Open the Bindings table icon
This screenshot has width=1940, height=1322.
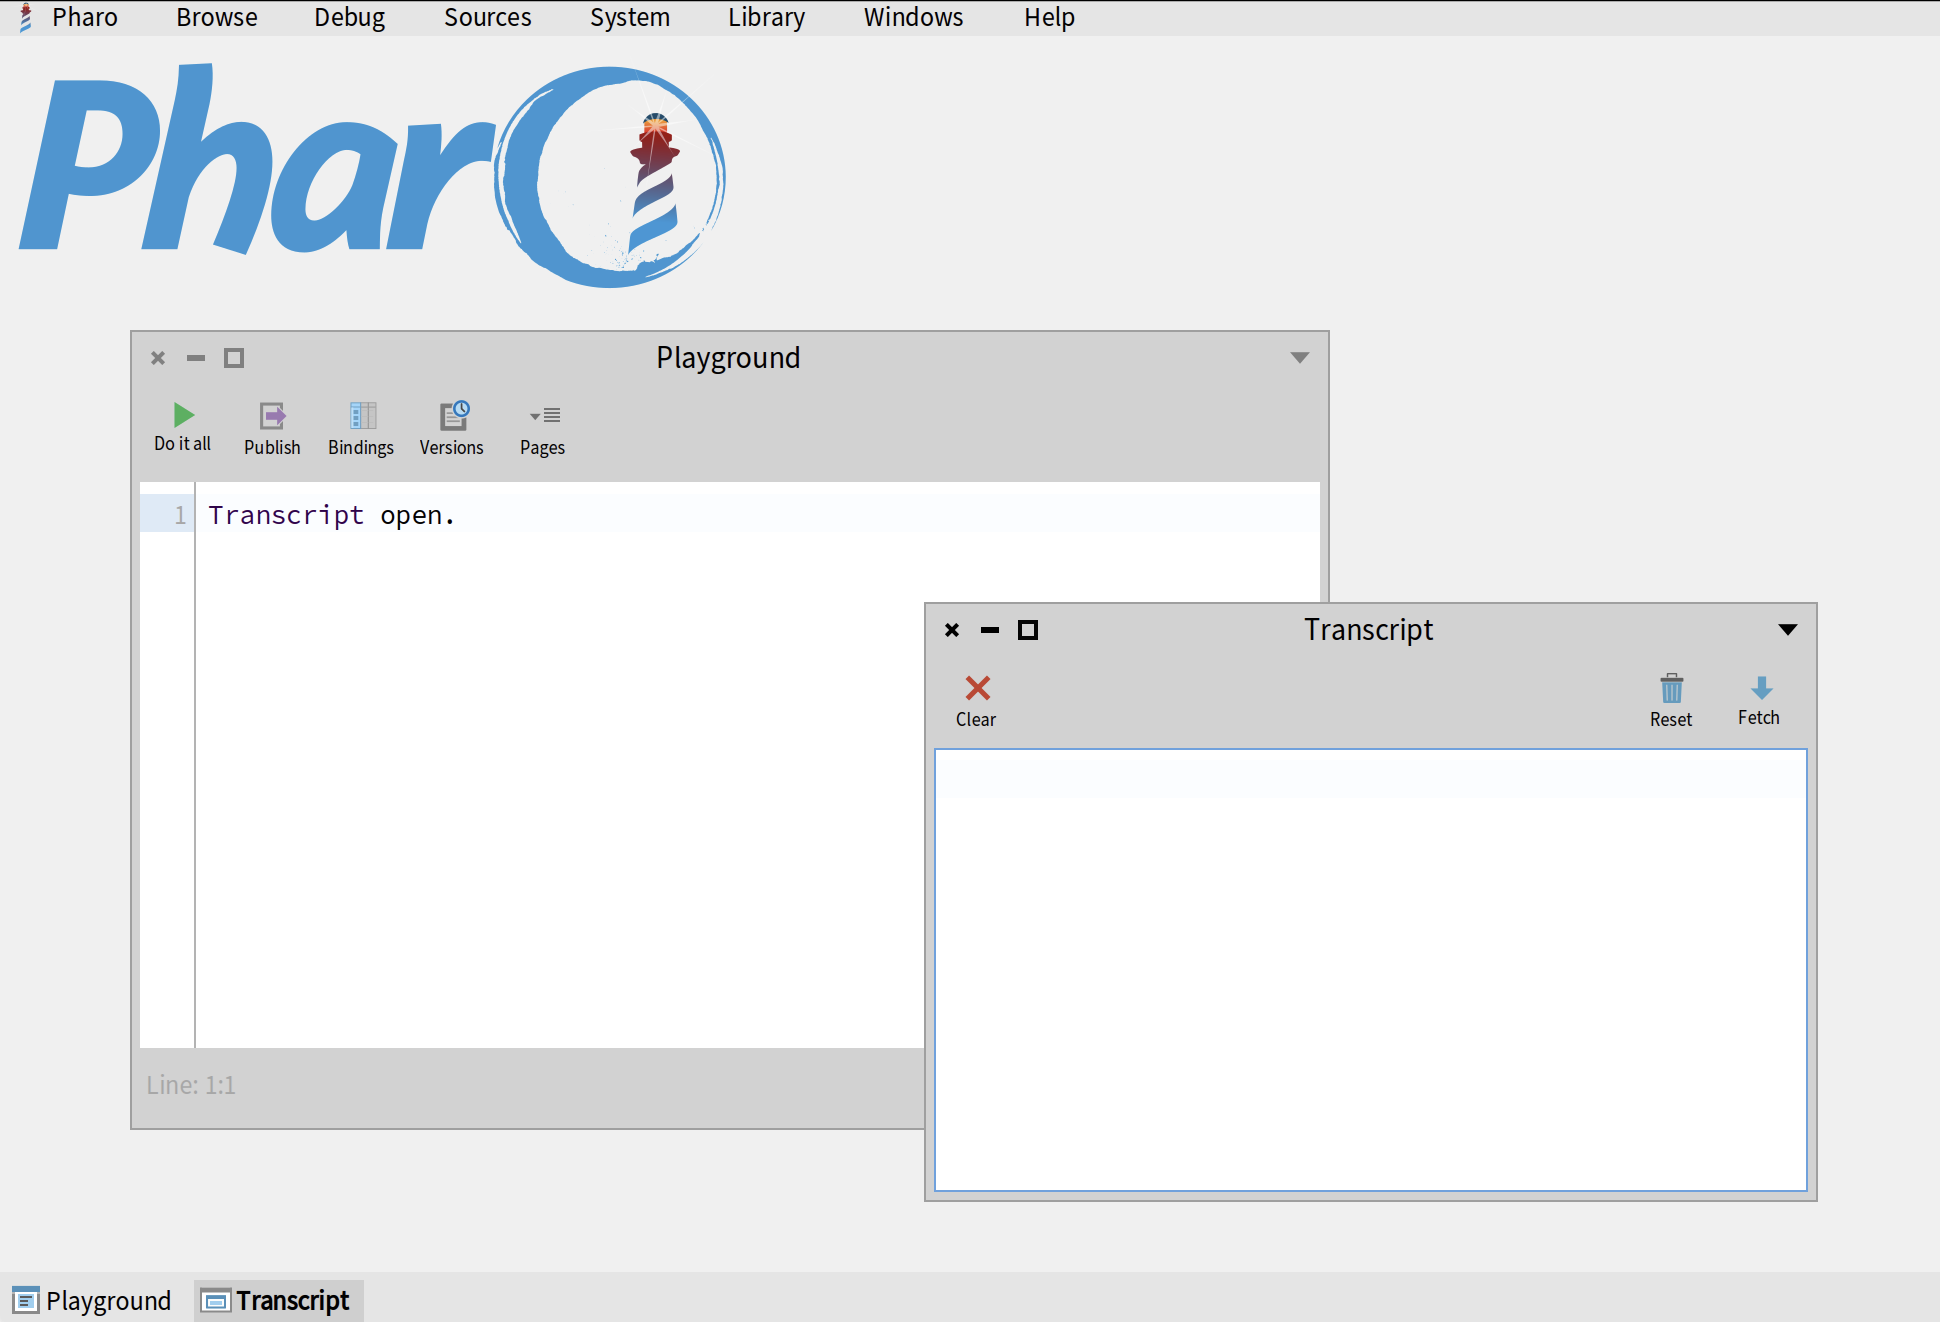(362, 416)
